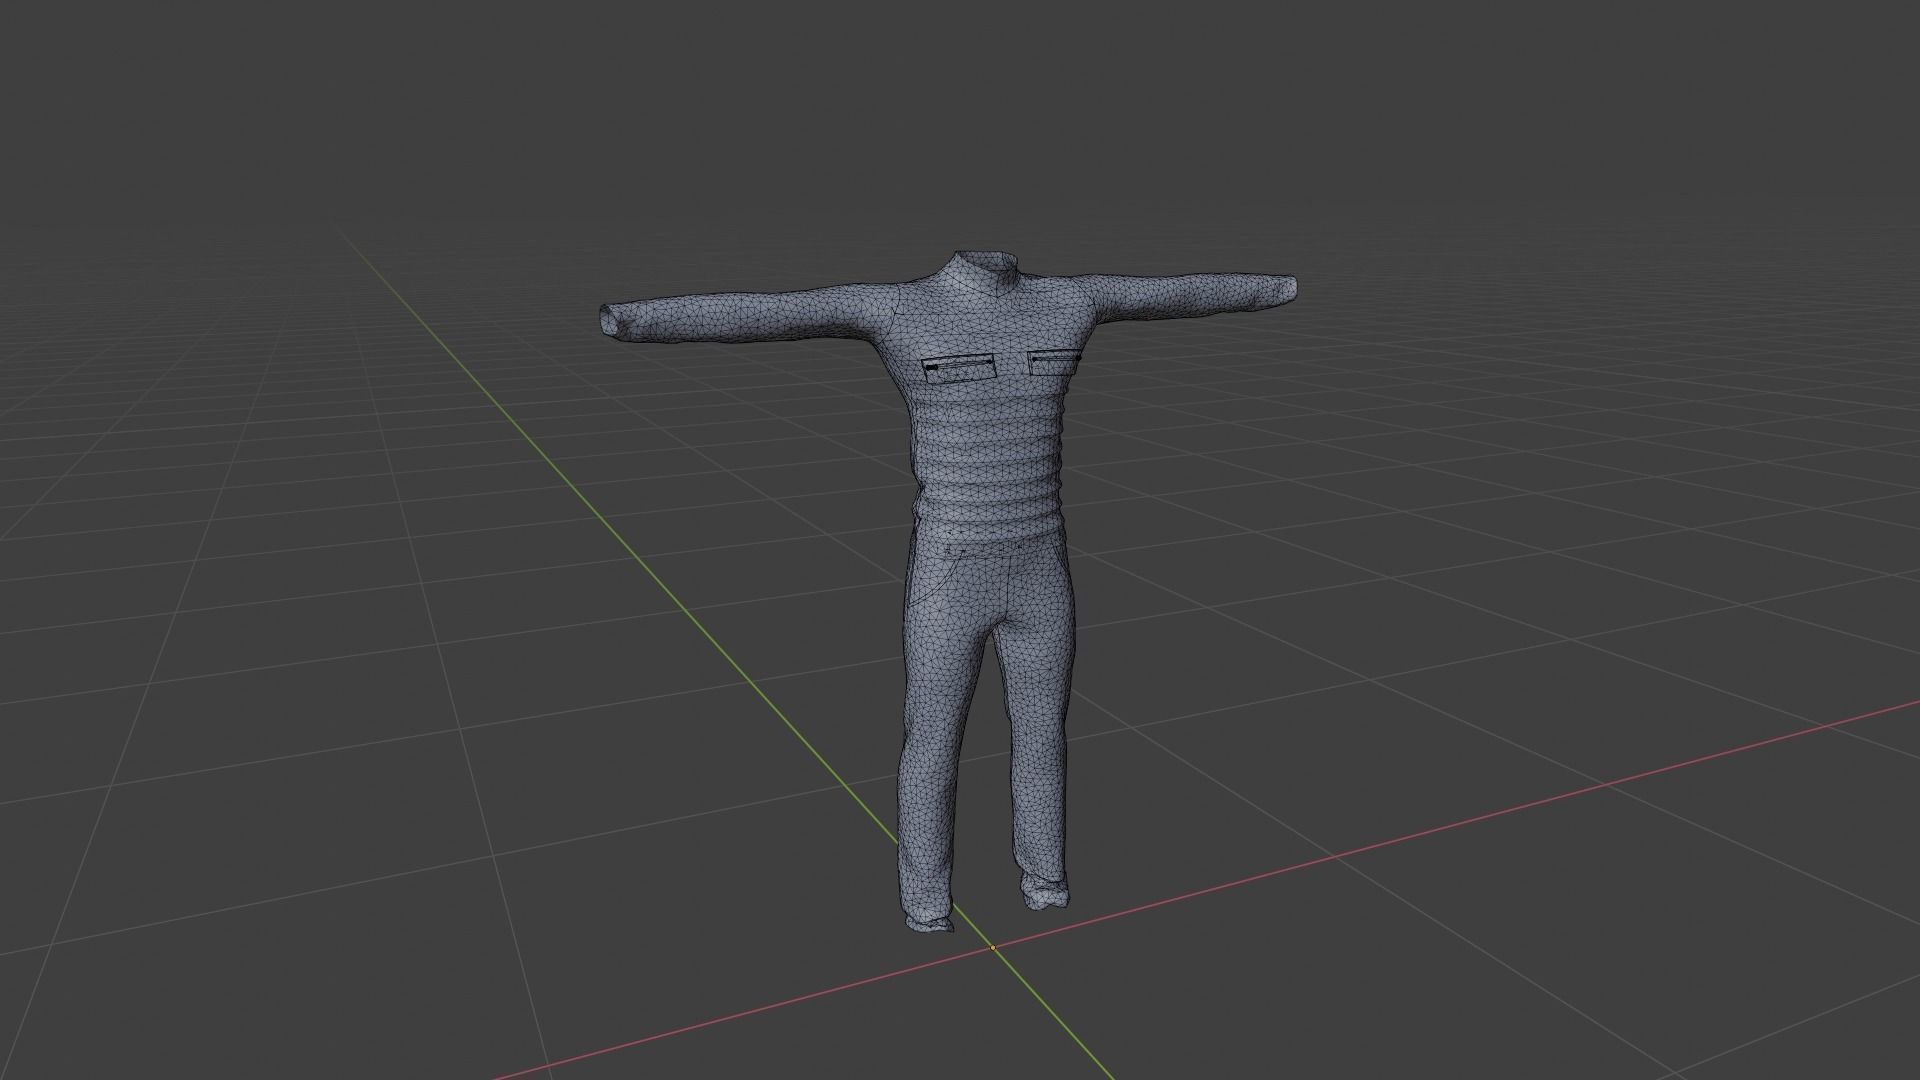The image size is (1920, 1080).
Task: Click the orange object origin point
Action: point(993,947)
